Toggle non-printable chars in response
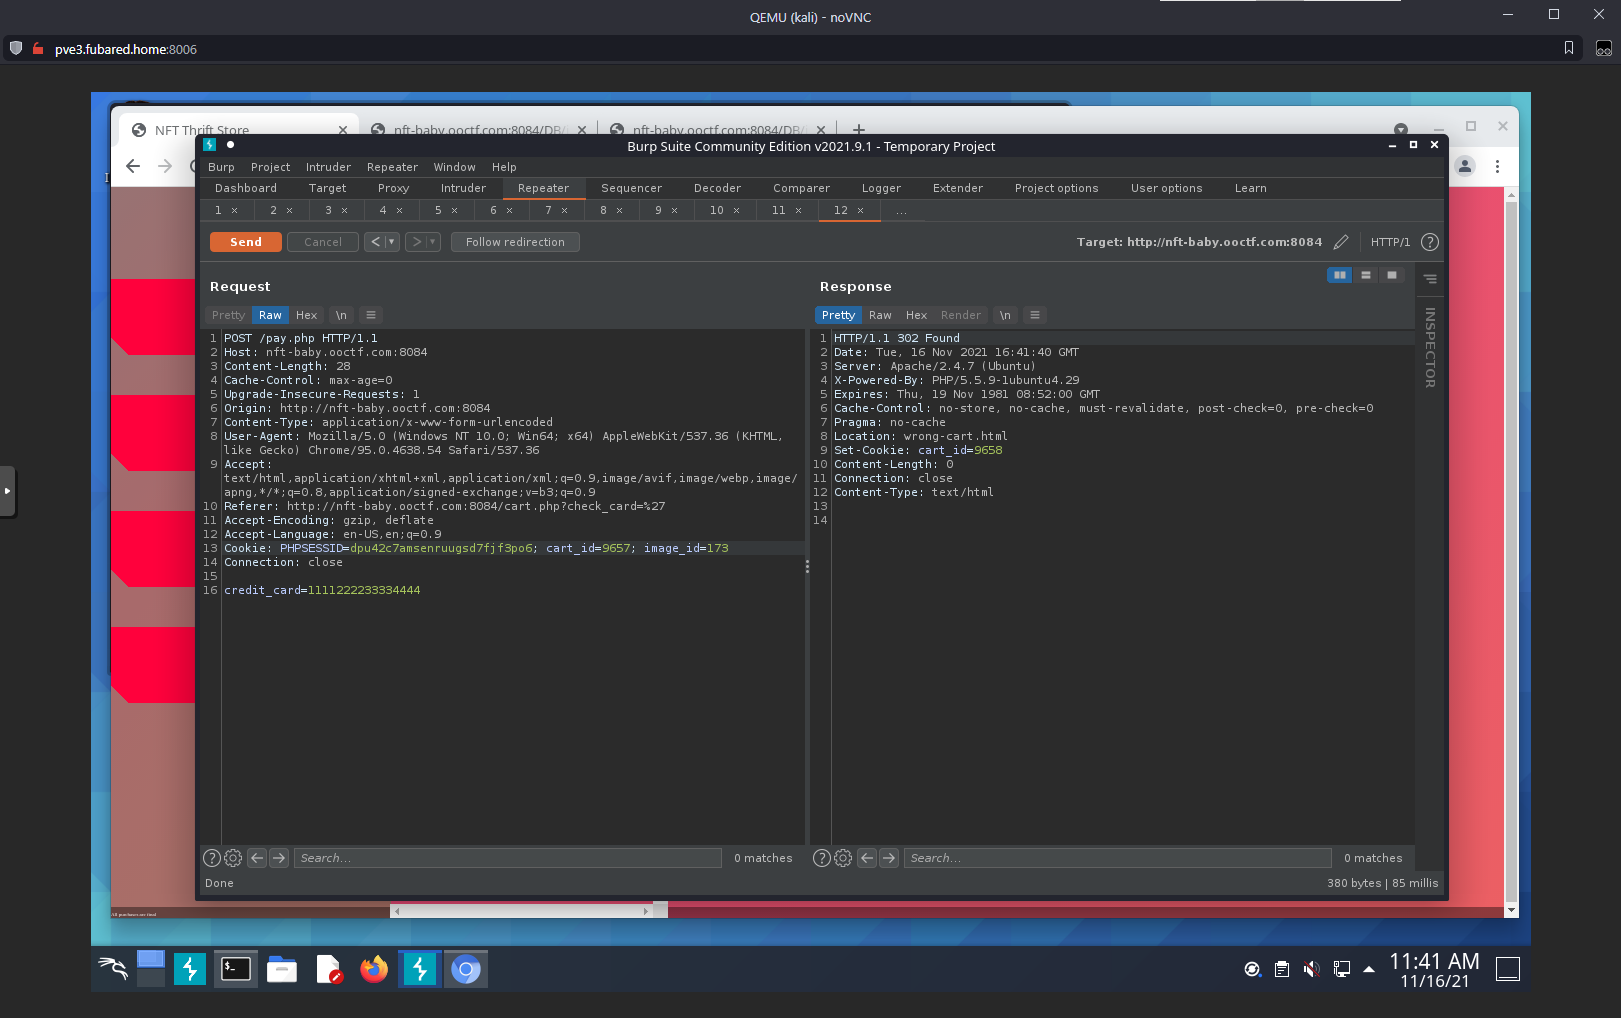The image size is (1621, 1018). tap(1005, 315)
